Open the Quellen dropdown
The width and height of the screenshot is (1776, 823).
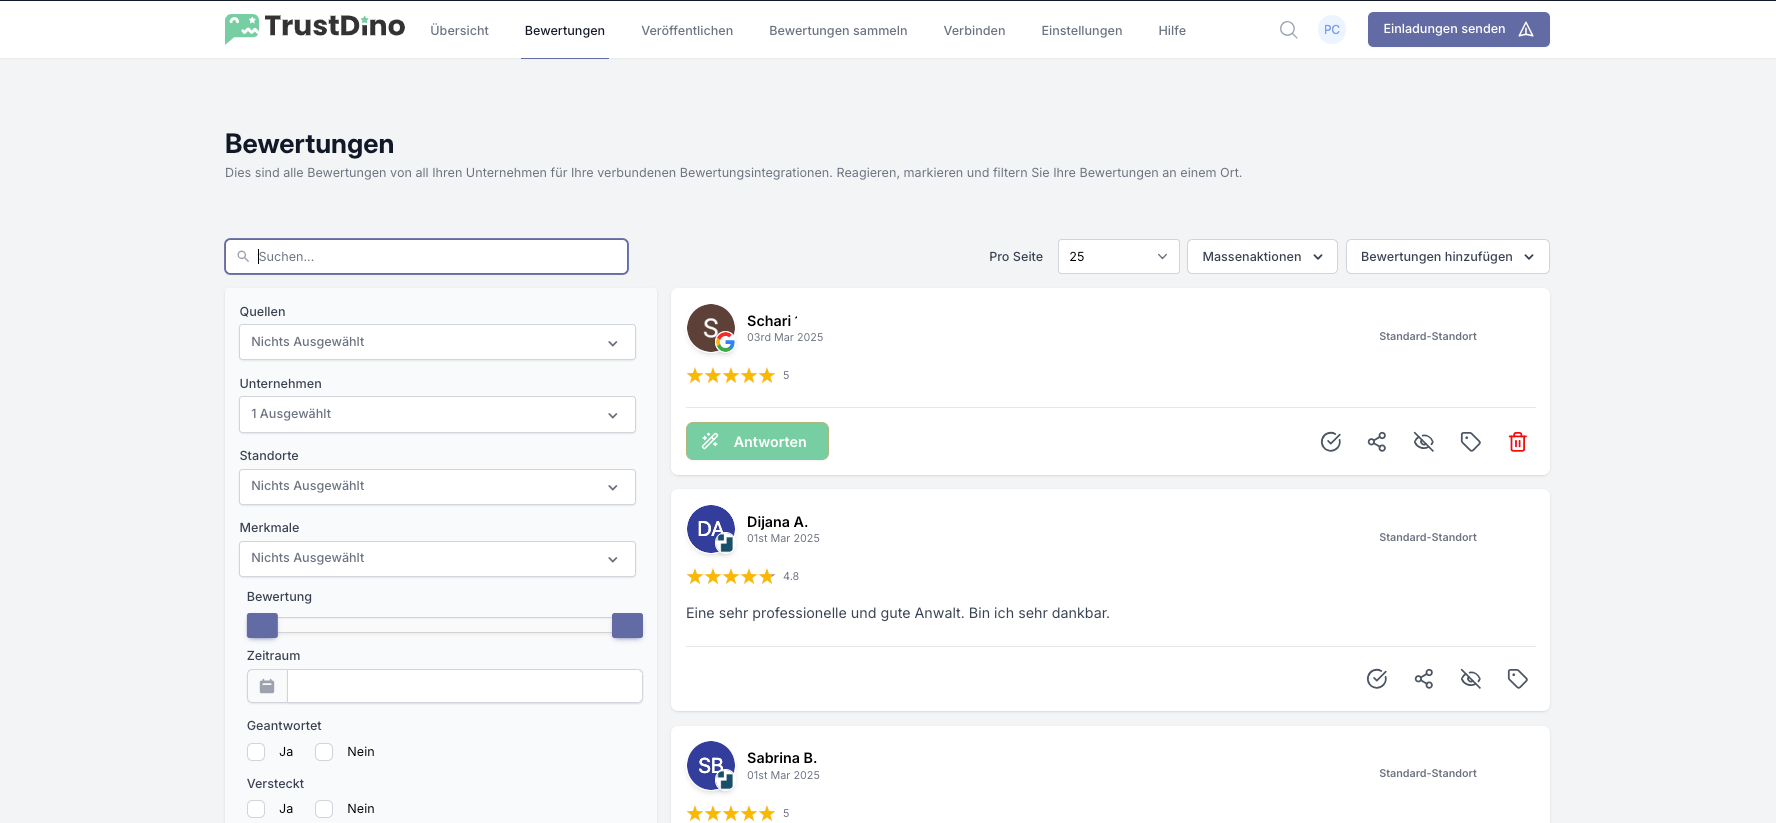[x=437, y=342]
